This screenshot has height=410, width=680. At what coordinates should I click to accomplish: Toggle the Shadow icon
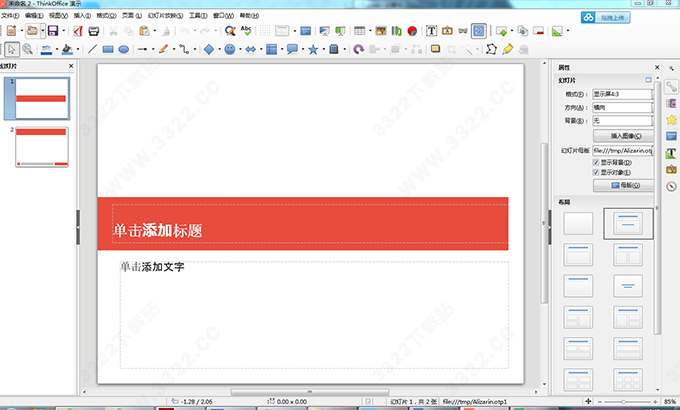point(435,49)
